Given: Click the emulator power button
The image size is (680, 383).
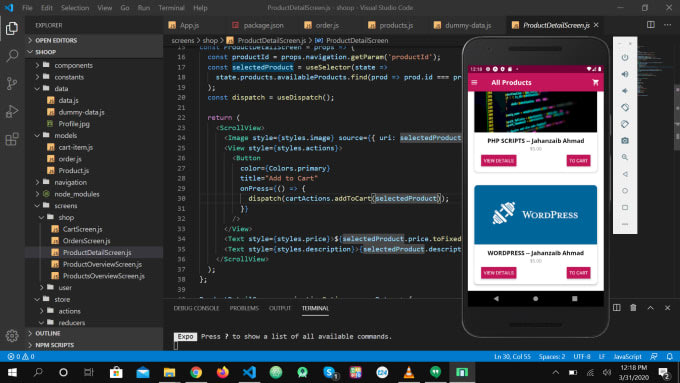Looking at the screenshot, I should [625, 58].
